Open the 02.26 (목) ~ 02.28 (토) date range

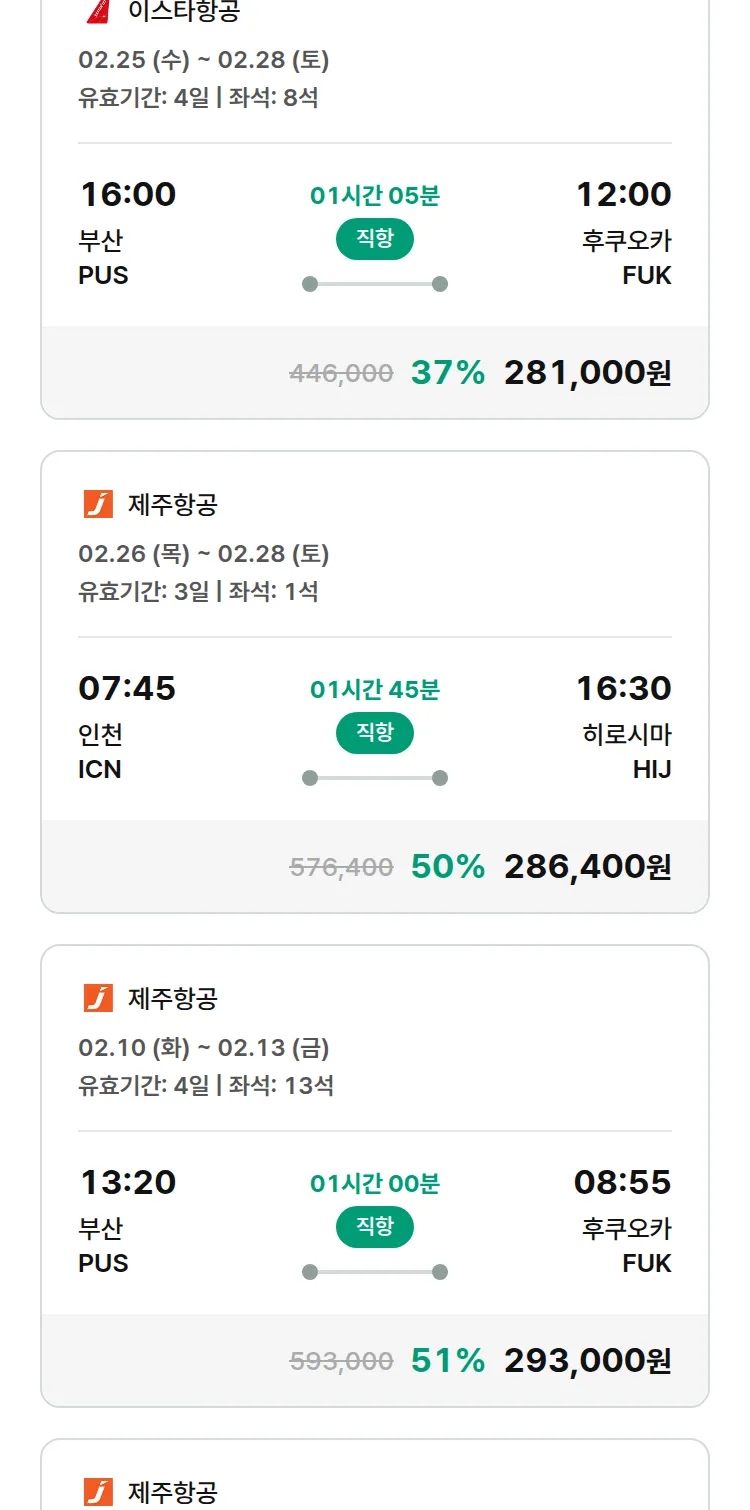click(203, 554)
